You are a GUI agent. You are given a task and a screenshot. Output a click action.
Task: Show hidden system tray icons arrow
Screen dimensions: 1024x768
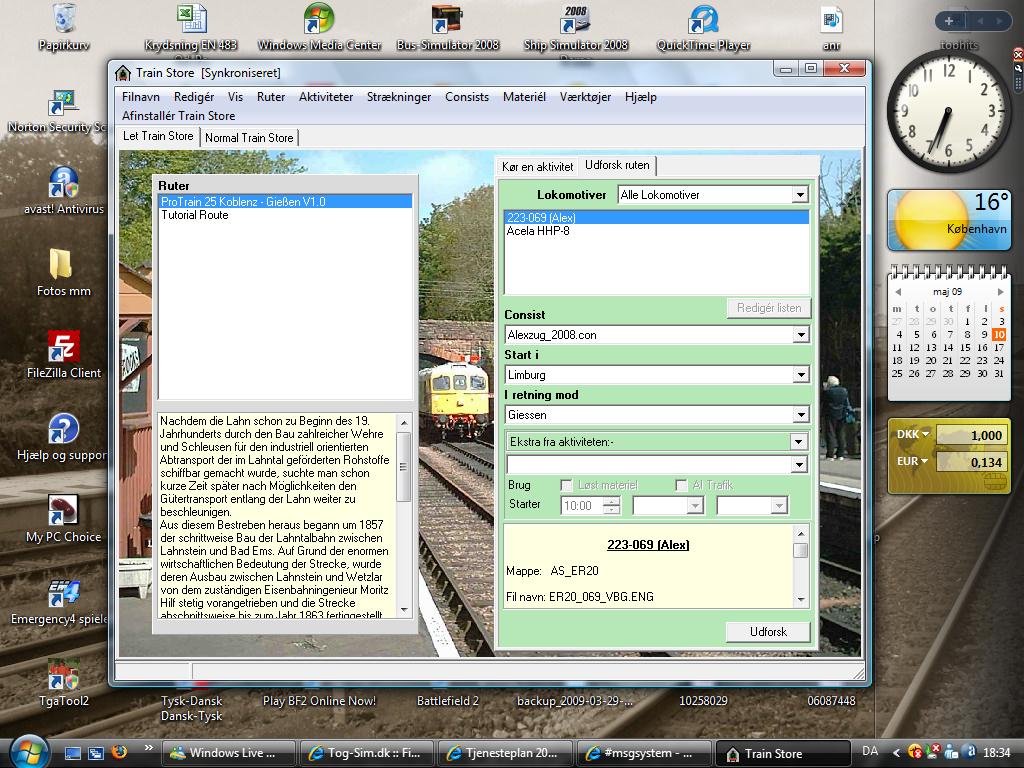coord(897,753)
